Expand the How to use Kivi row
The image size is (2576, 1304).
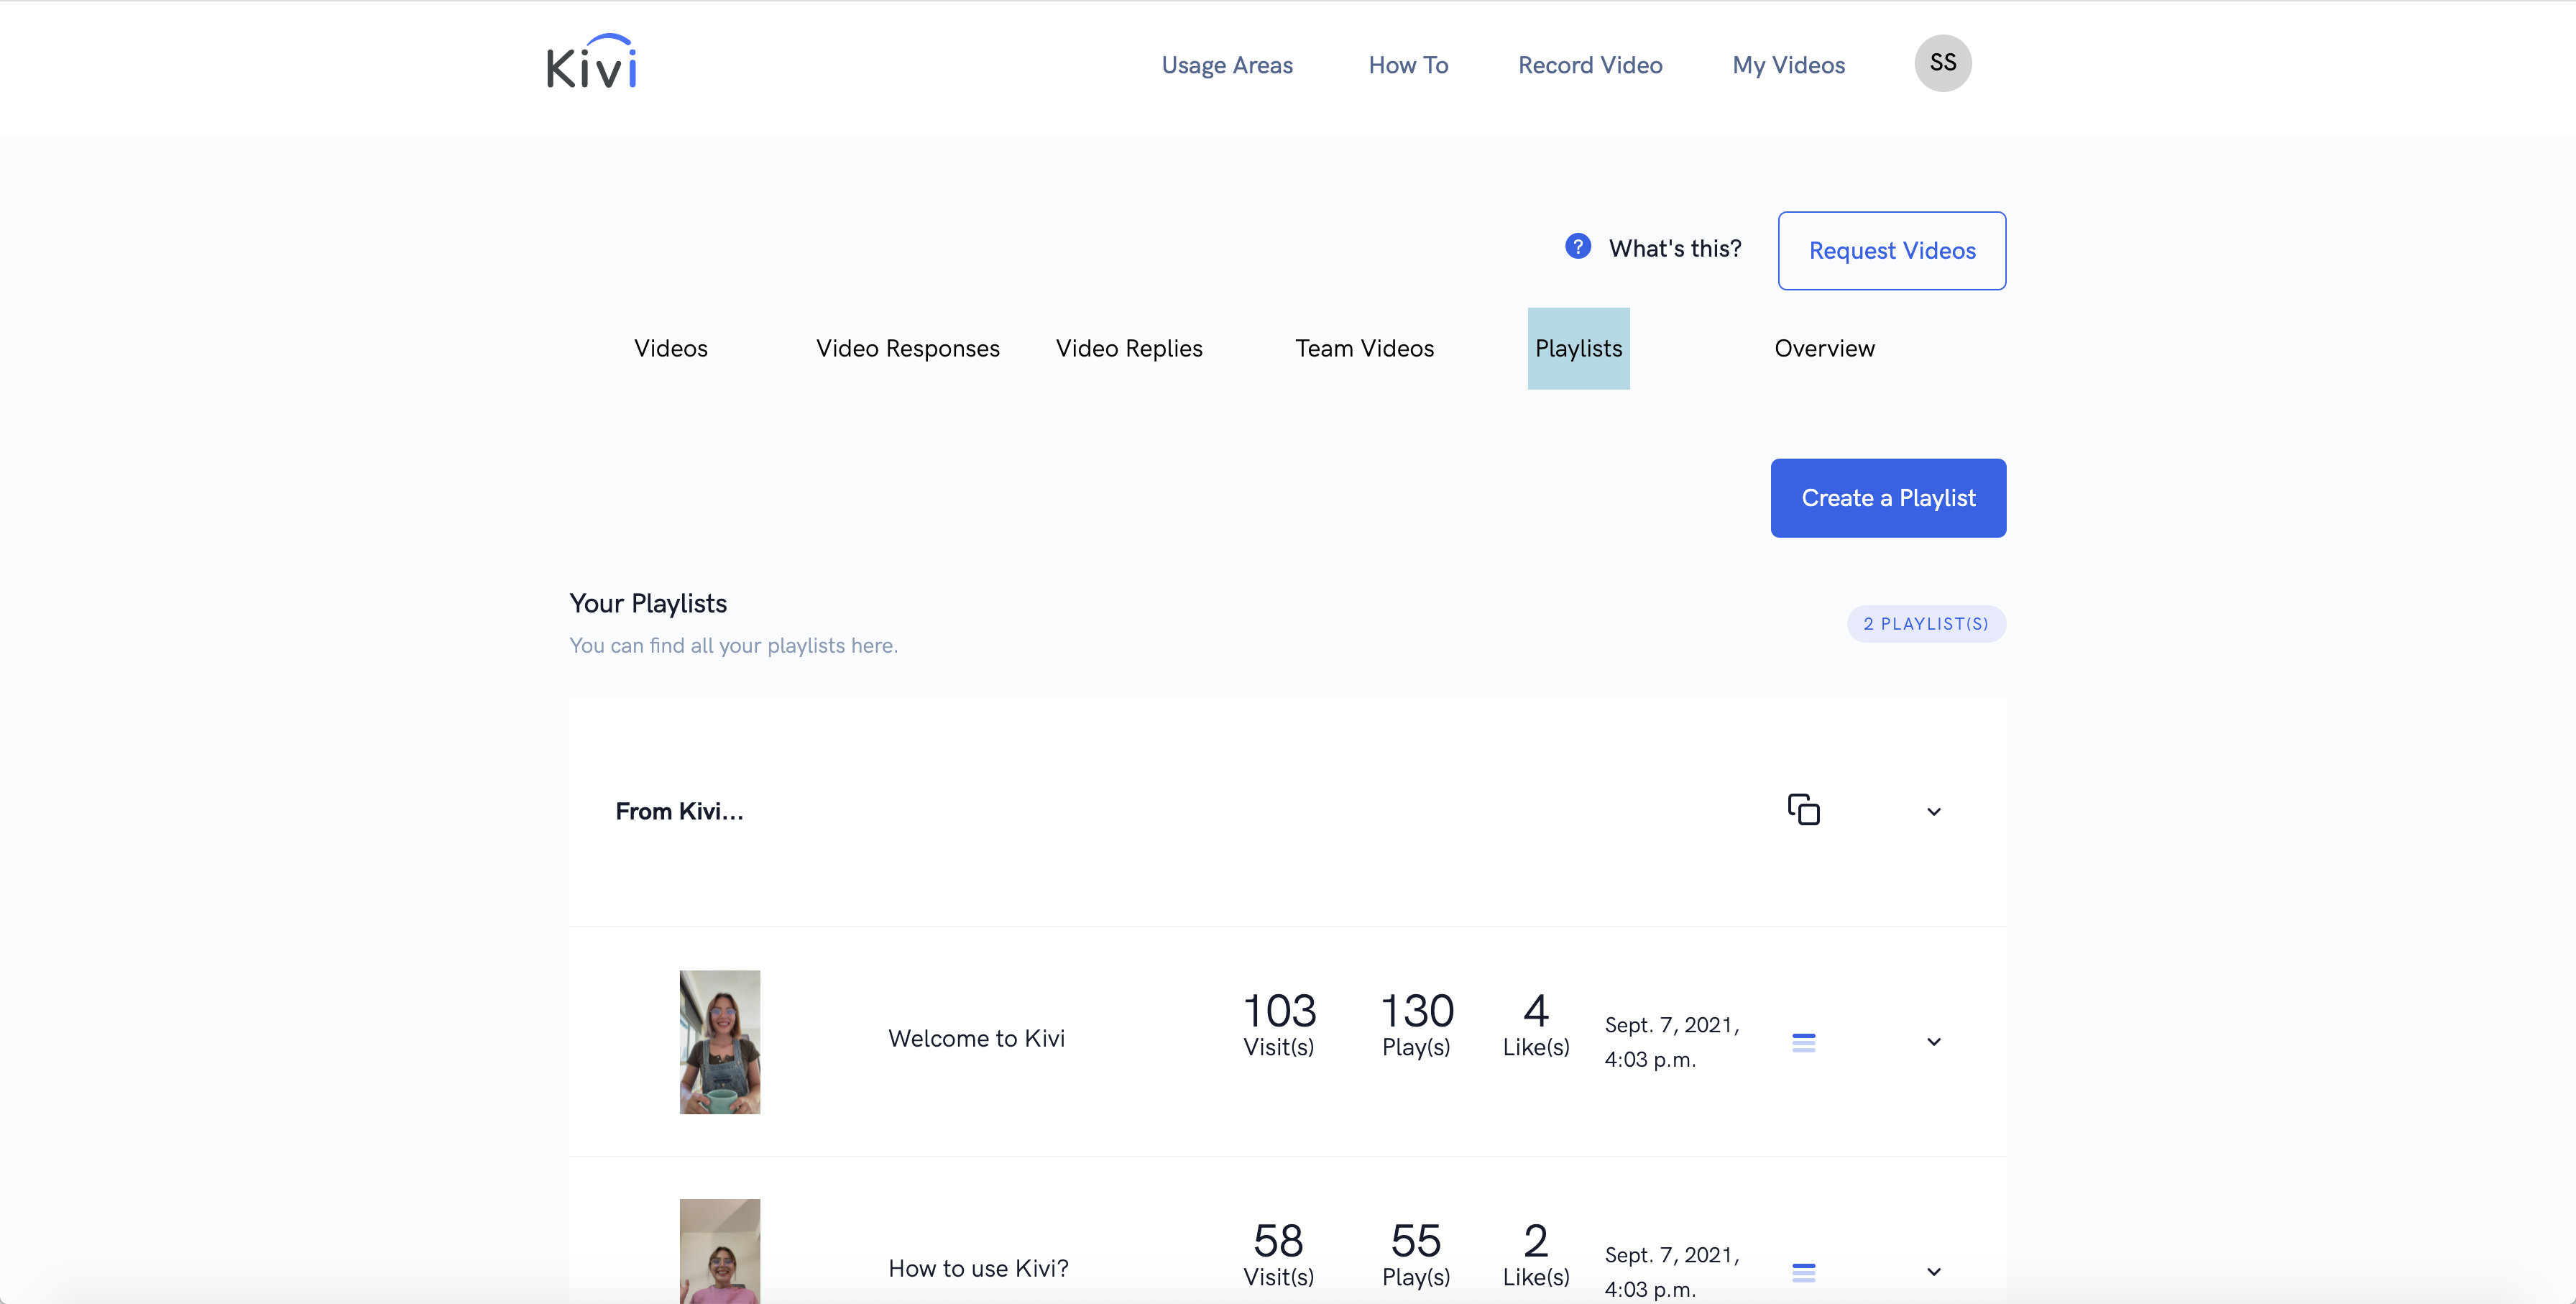(1933, 1271)
